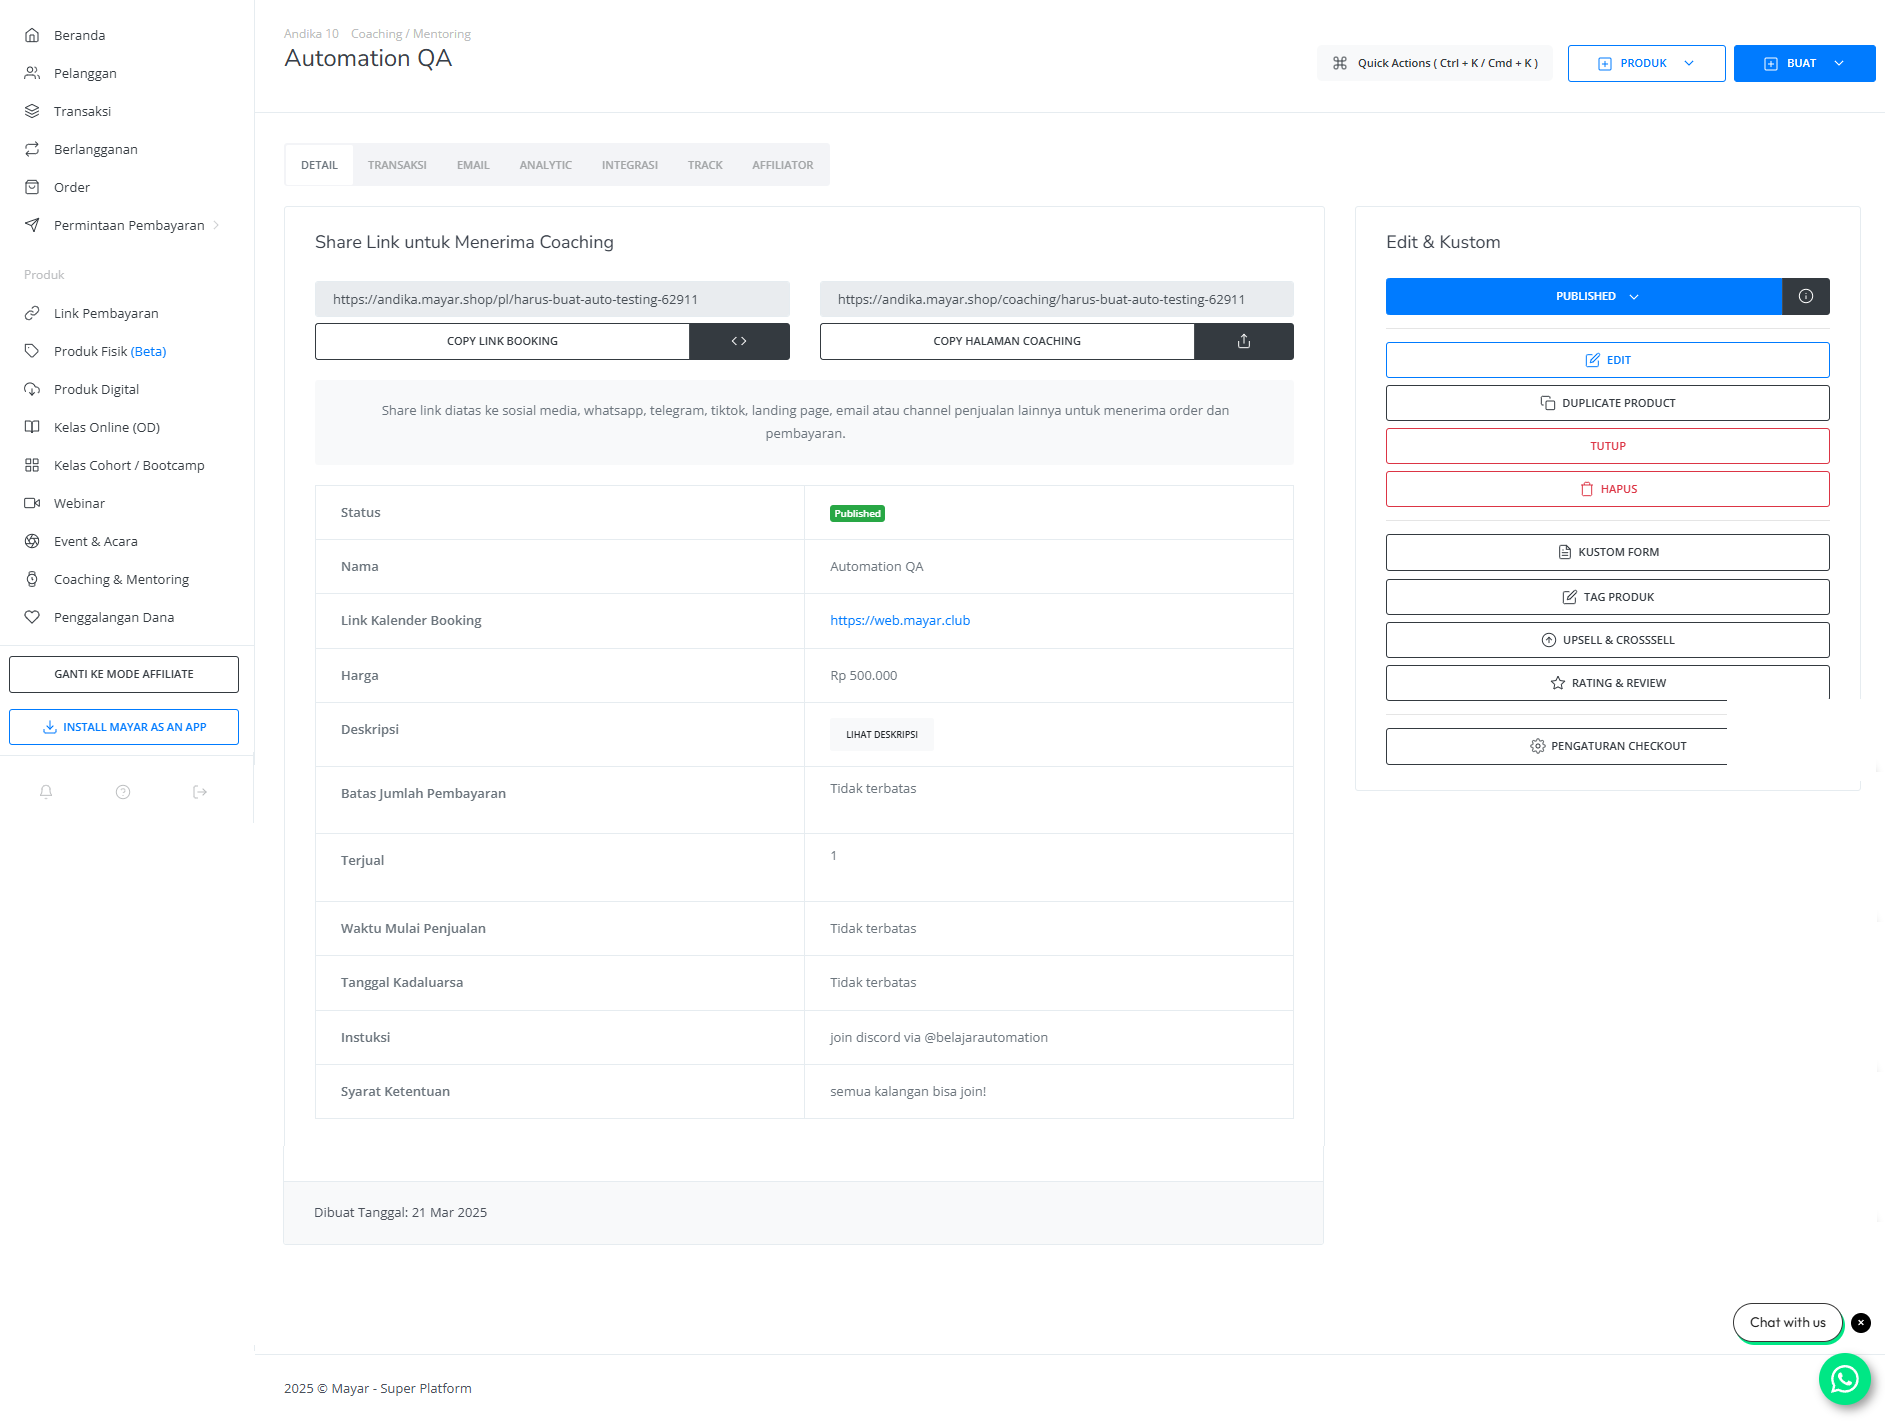Click 'join discord via @belajarautomation' text
This screenshot has width=1885, height=1422.
pos(939,1037)
